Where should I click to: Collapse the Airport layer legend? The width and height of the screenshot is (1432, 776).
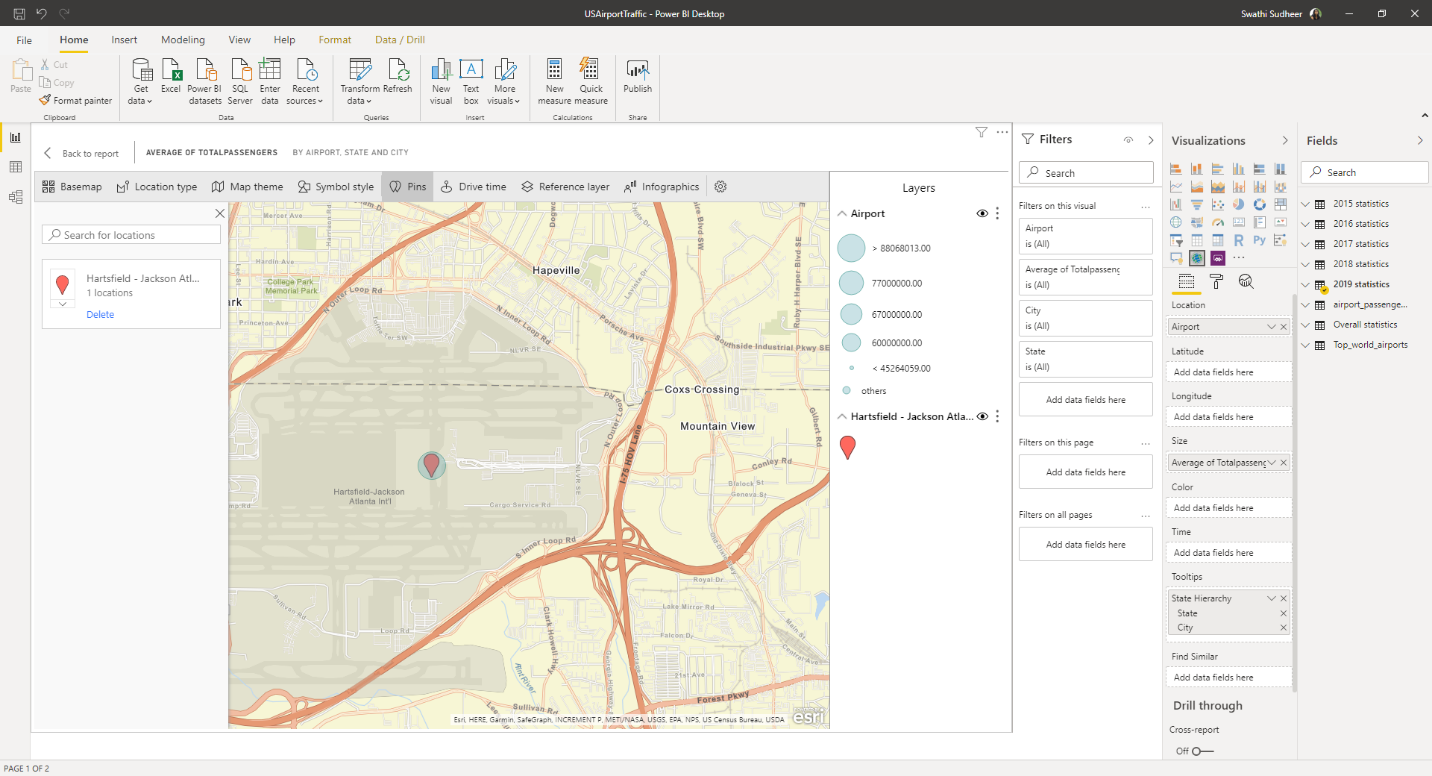click(842, 213)
